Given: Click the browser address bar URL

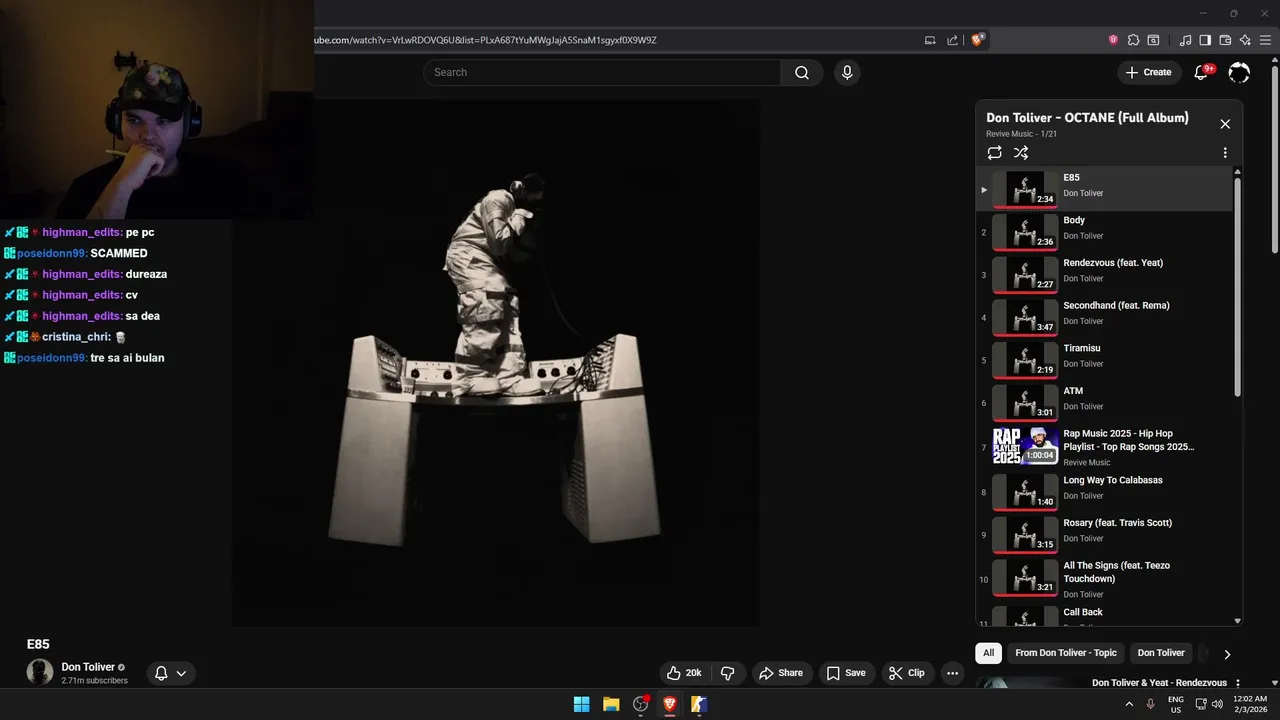Looking at the screenshot, I should (x=486, y=40).
